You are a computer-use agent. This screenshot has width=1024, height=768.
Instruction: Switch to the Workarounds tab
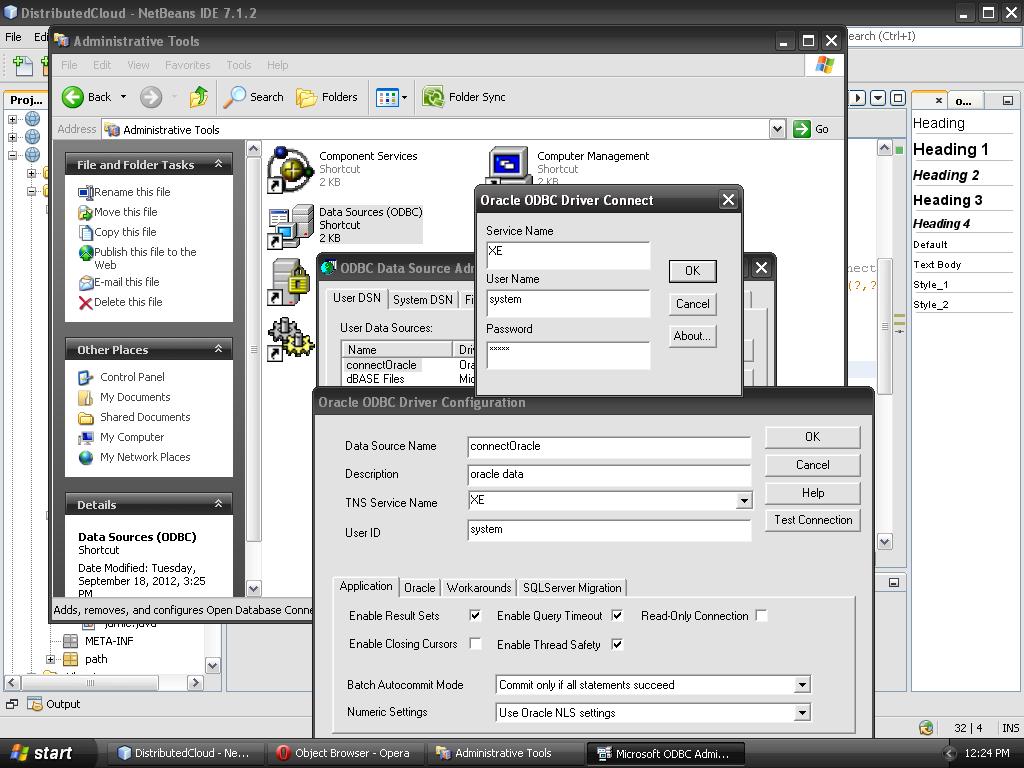[x=479, y=588]
